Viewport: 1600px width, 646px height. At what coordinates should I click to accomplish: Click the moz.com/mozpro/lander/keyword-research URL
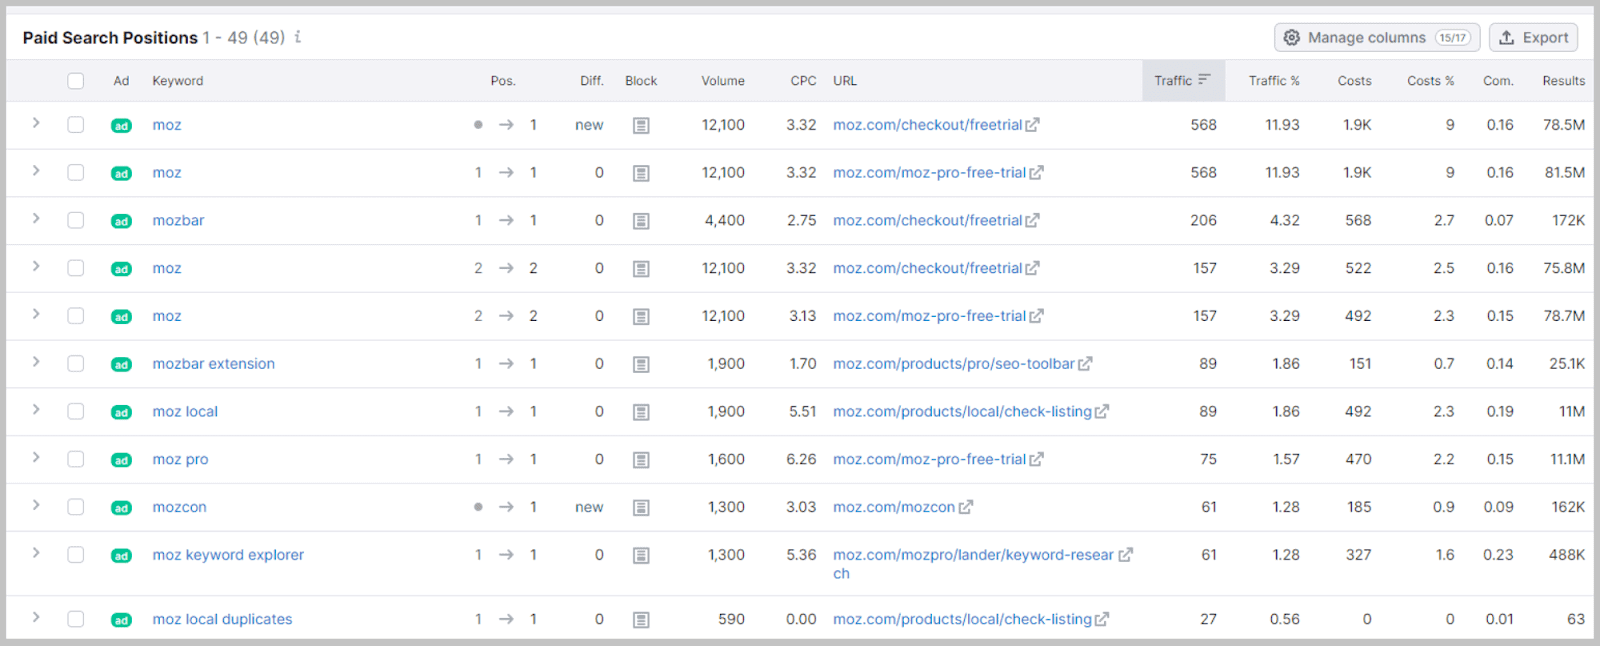[x=973, y=564]
